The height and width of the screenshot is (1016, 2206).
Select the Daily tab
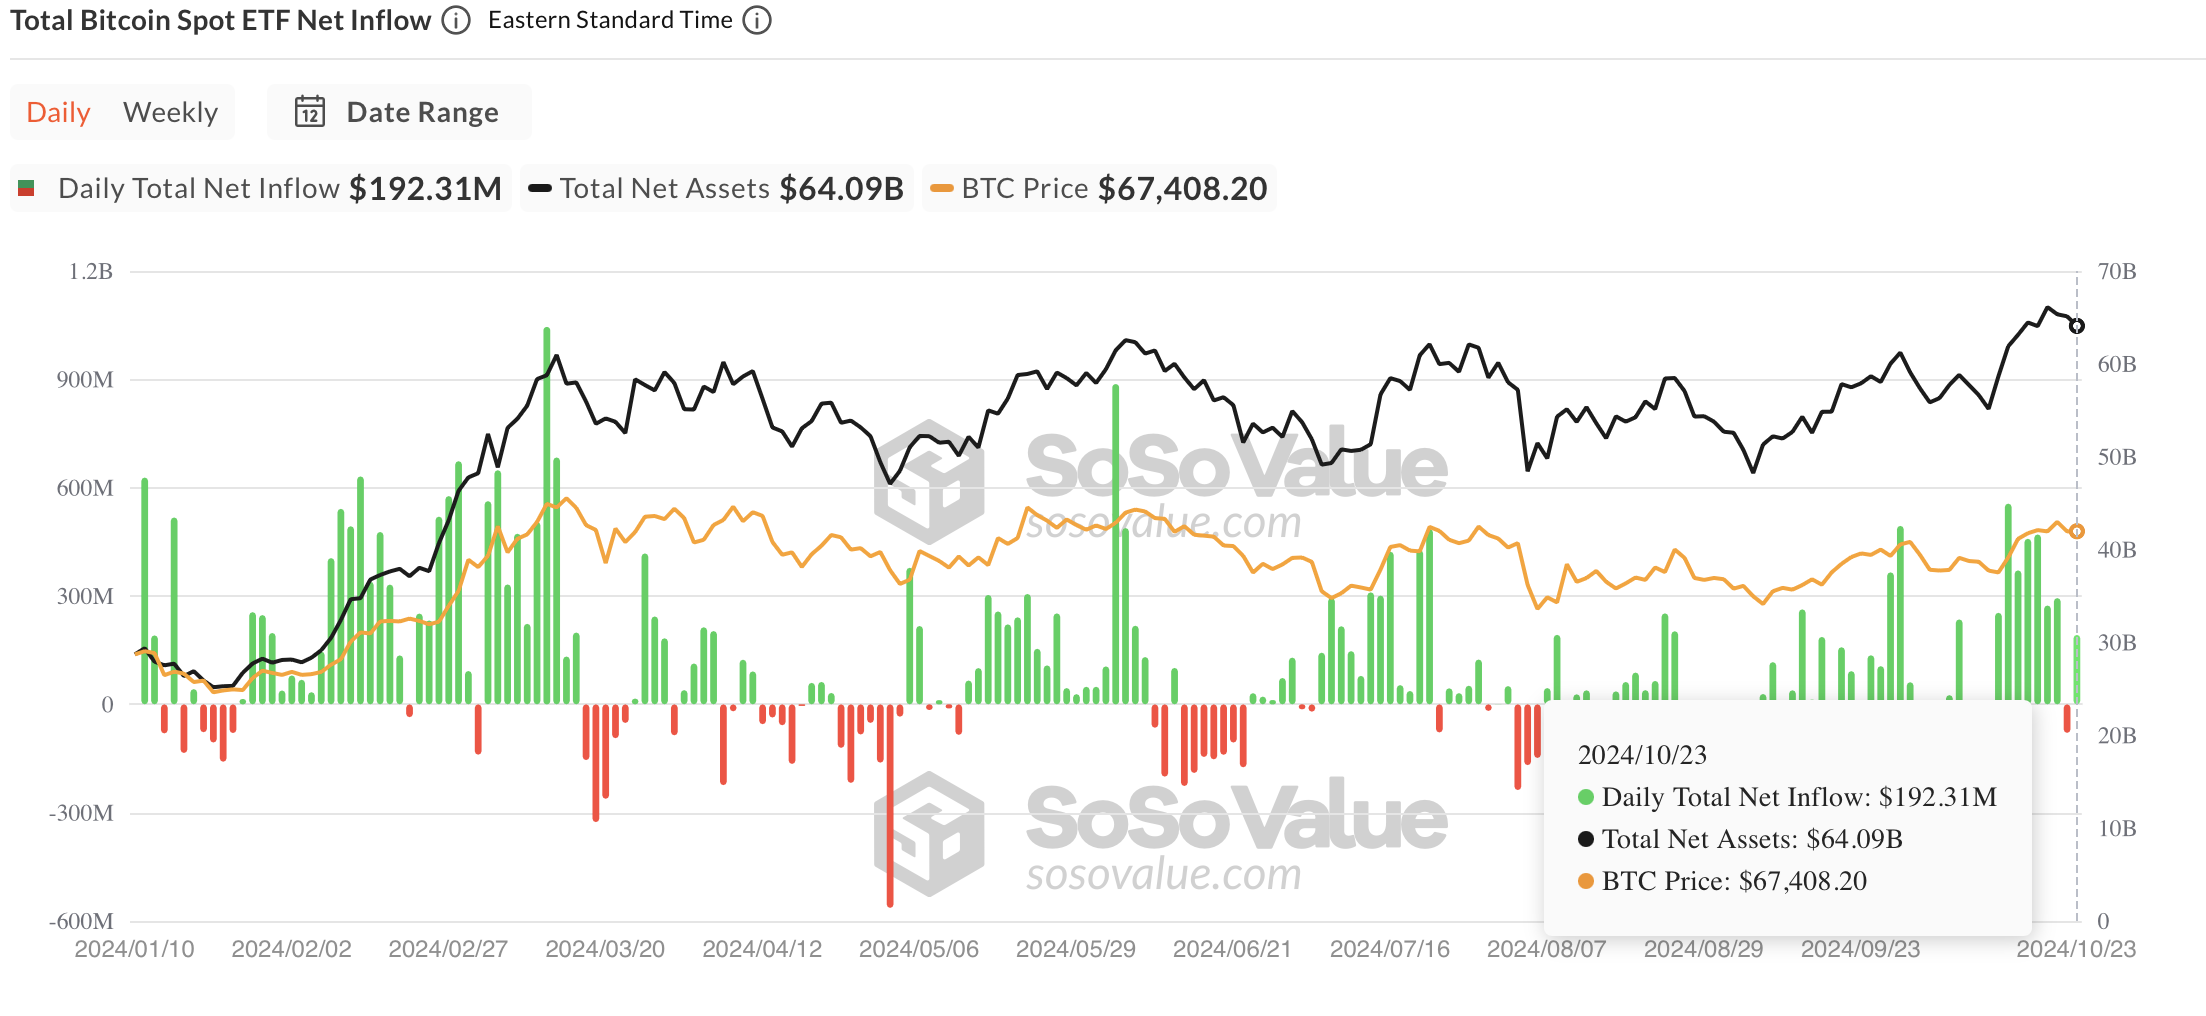57,112
